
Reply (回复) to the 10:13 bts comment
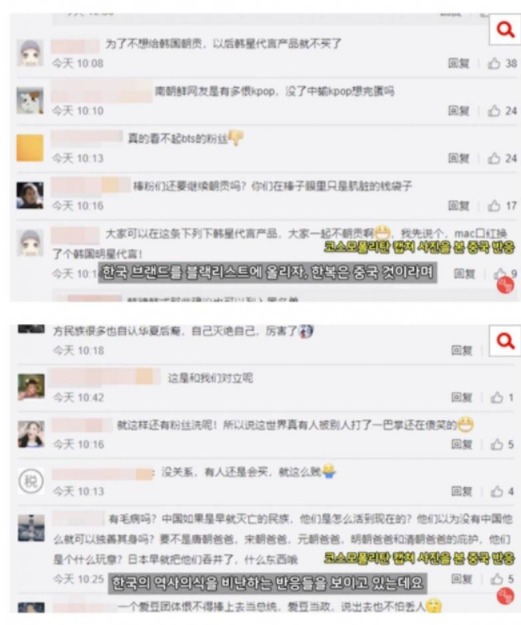pyautogui.click(x=459, y=158)
